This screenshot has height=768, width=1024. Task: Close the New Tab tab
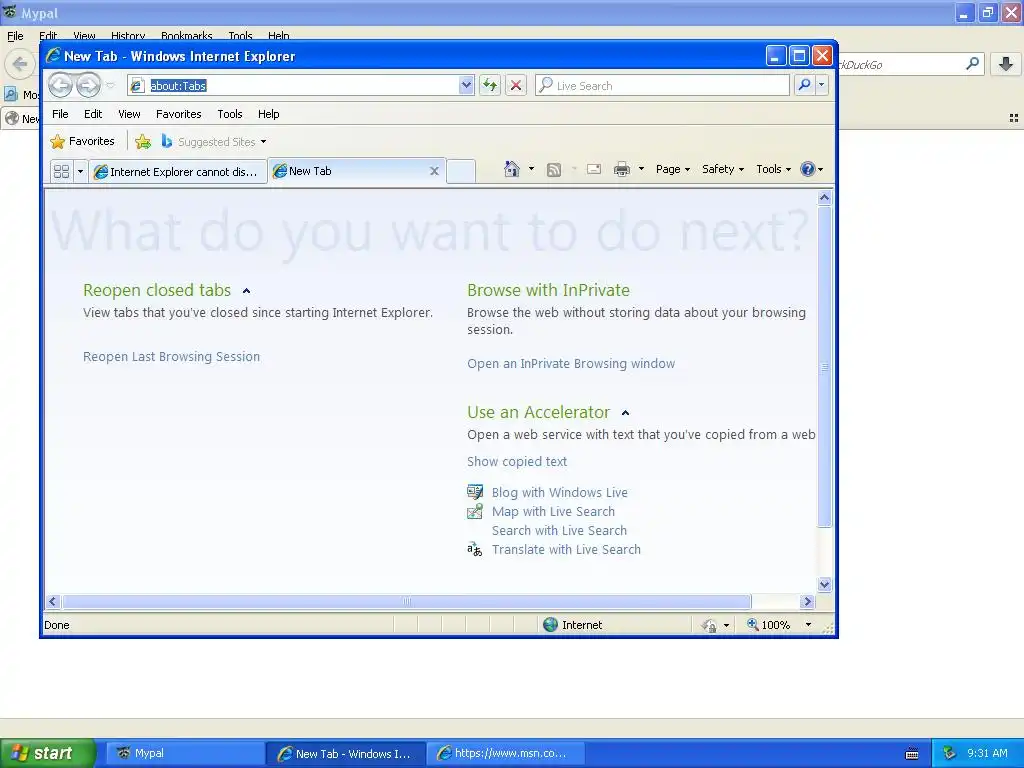click(434, 171)
